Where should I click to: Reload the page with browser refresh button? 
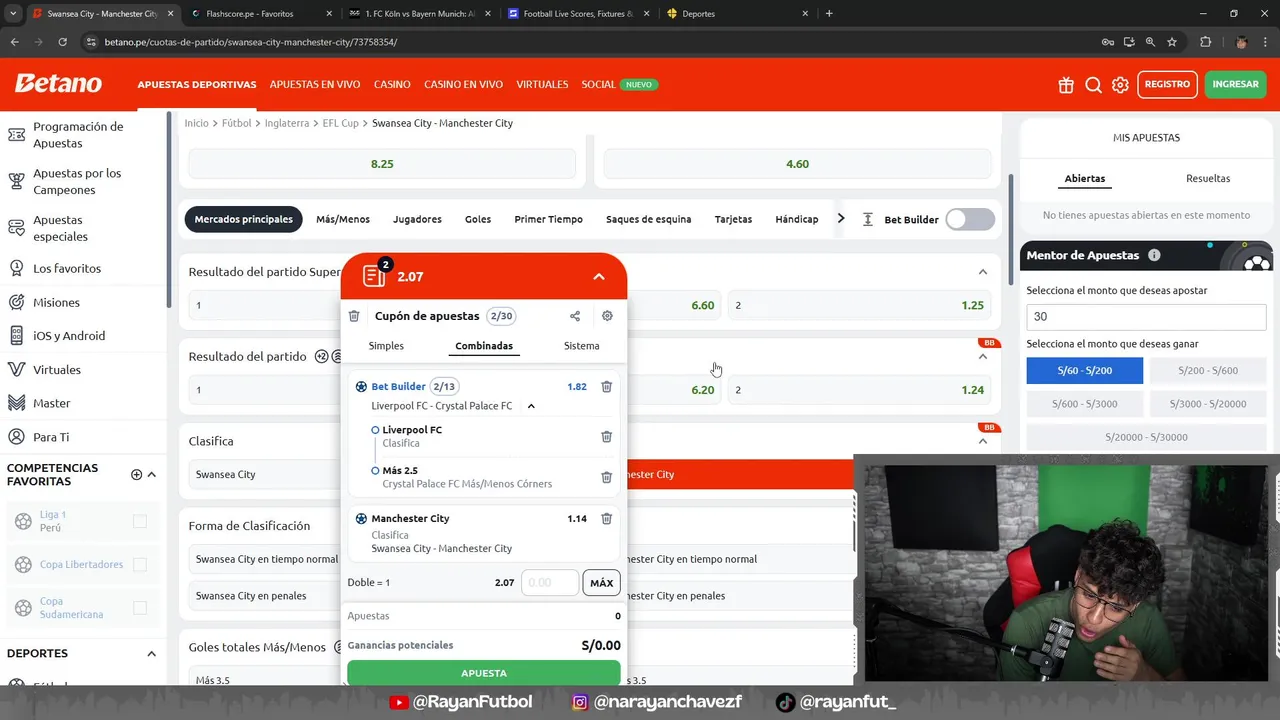(62, 42)
